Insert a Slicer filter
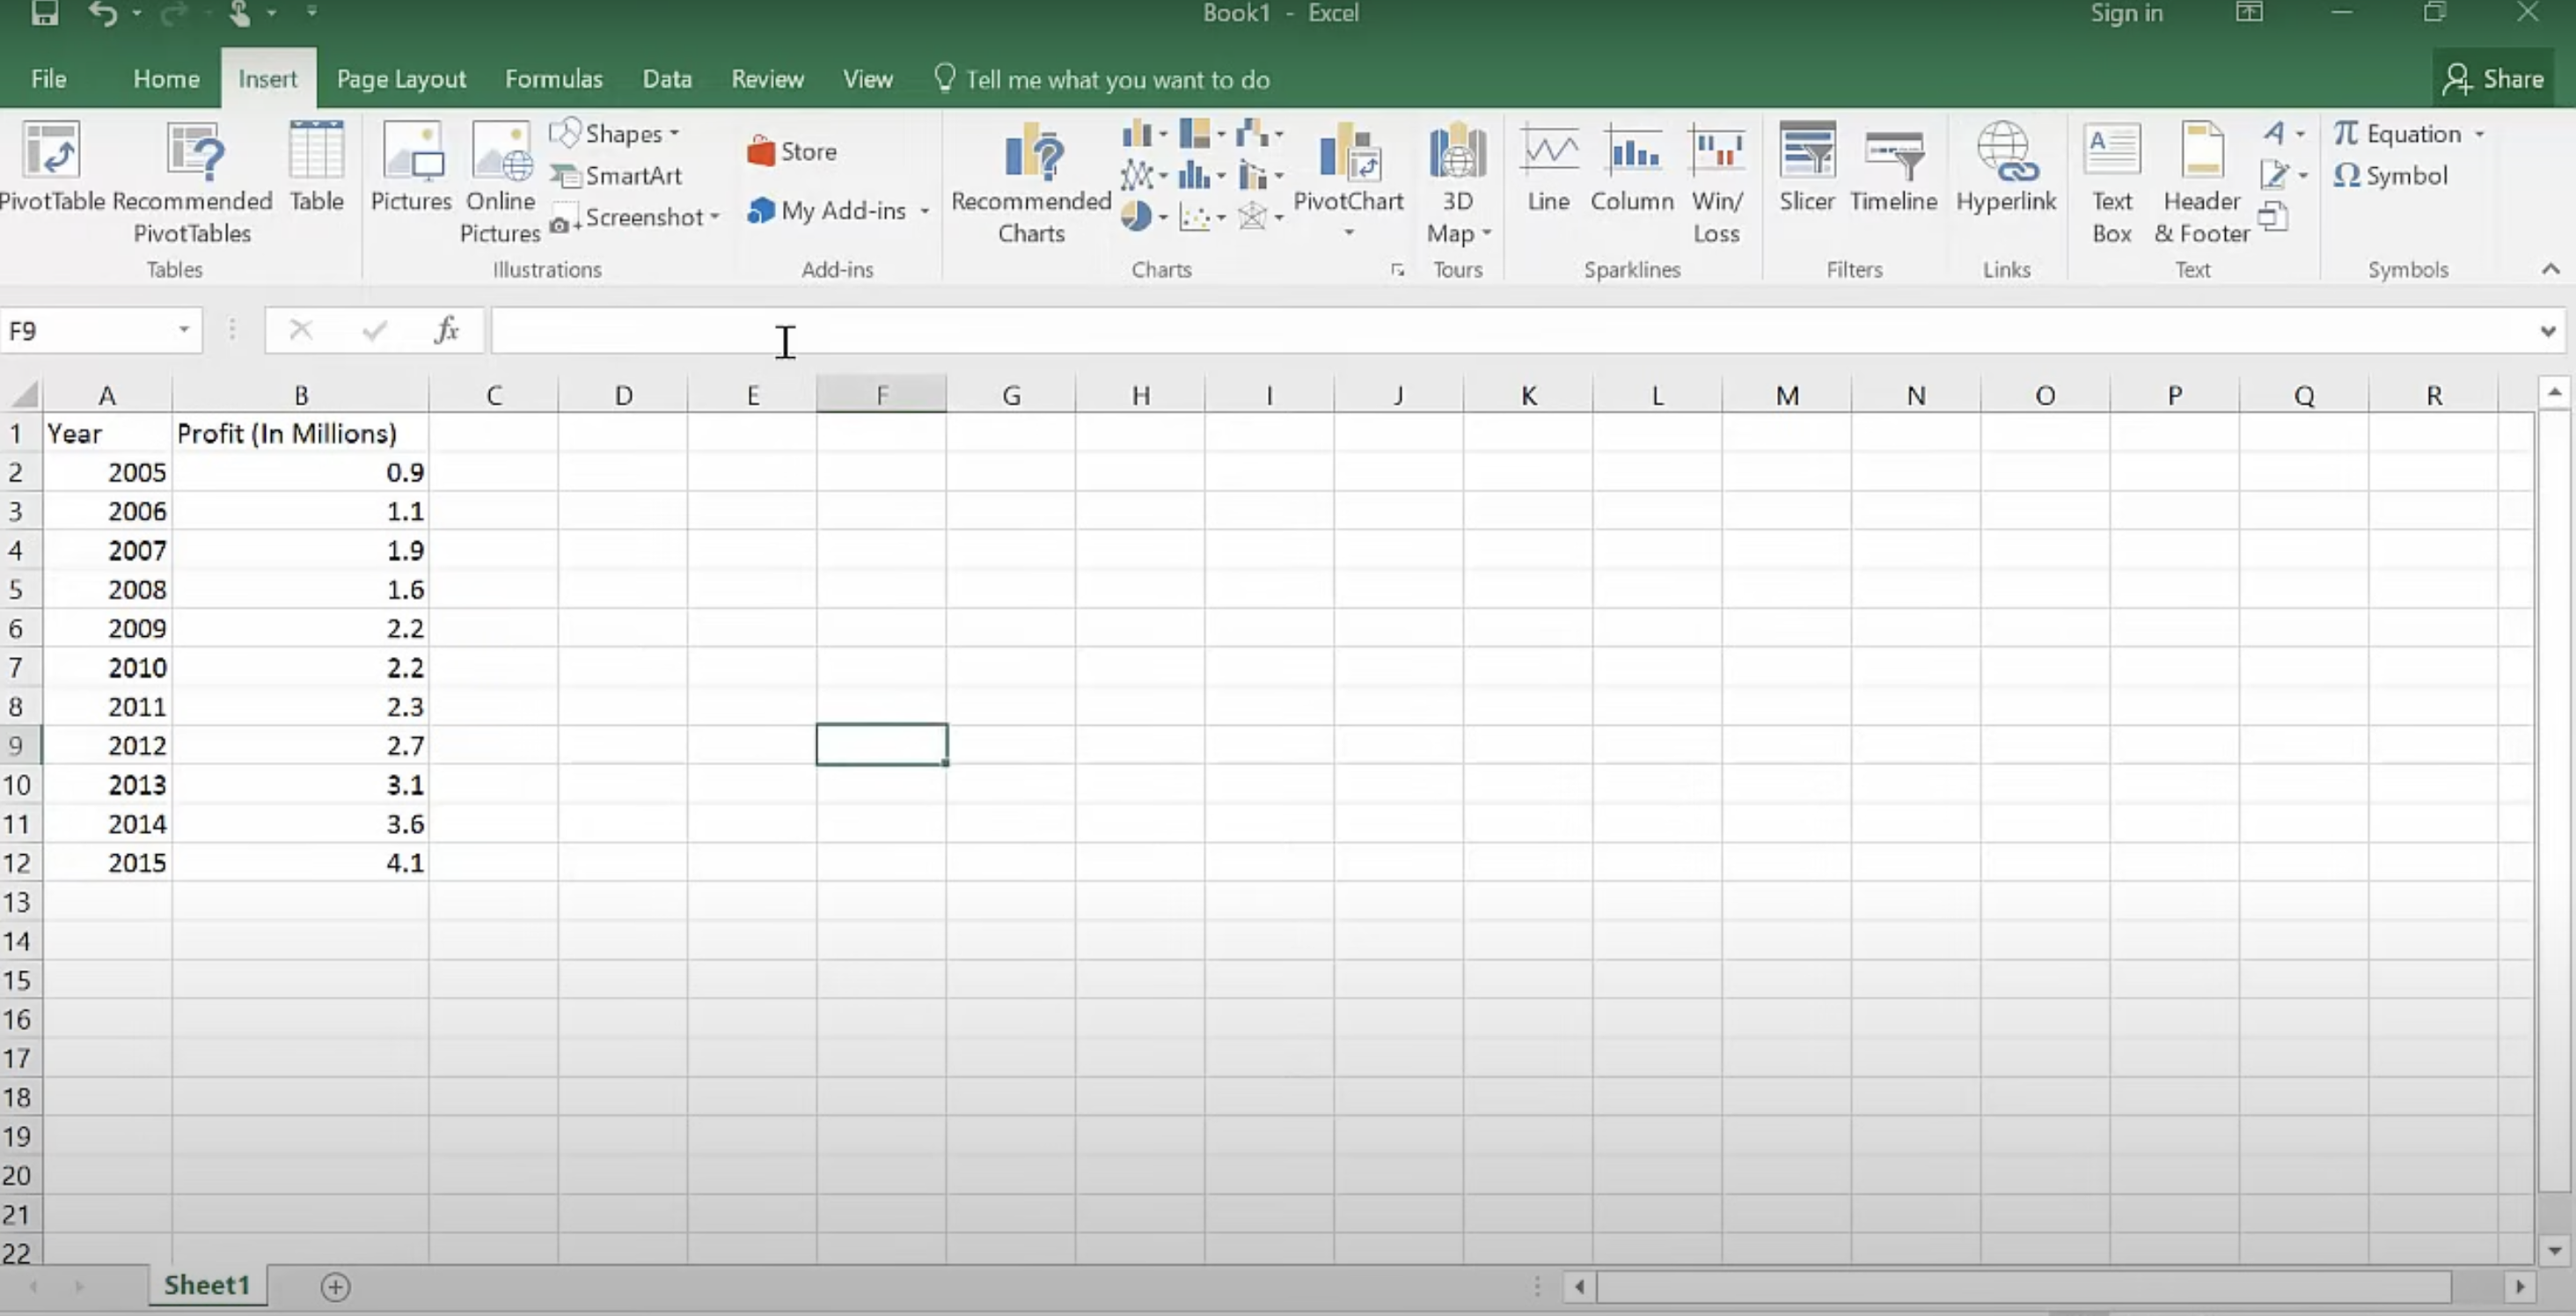 tap(1806, 168)
